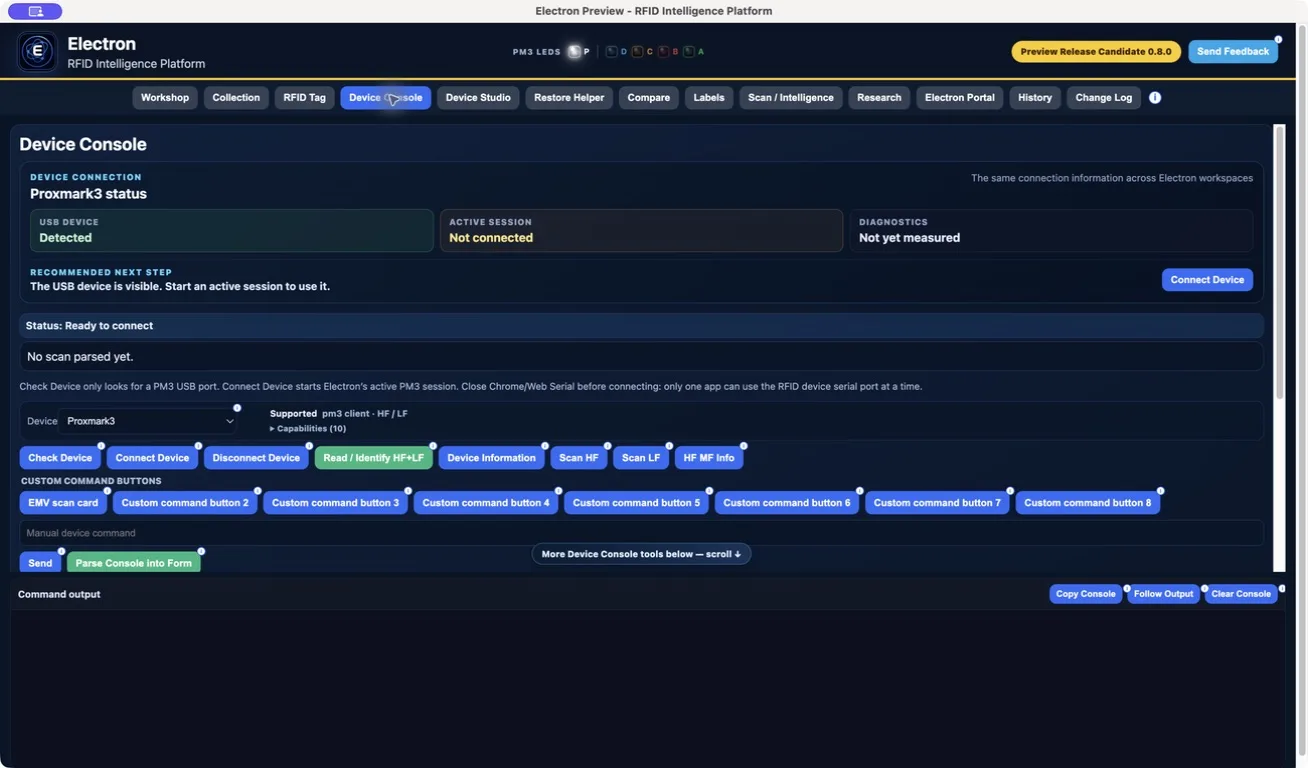Click the info icon beside Change Log
Image resolution: width=1308 pixels, height=768 pixels.
[x=1155, y=98]
